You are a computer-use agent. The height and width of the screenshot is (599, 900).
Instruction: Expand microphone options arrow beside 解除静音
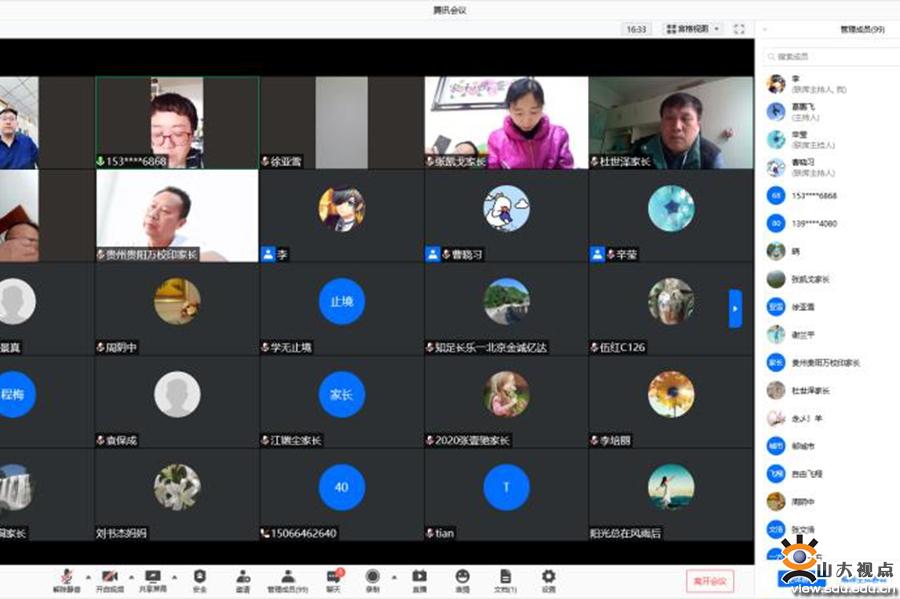coord(87,577)
